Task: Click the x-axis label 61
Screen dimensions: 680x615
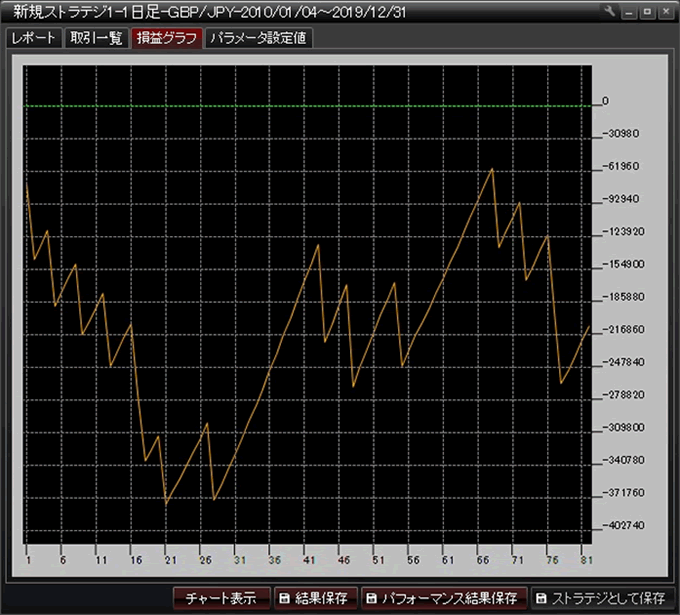Action: pos(448,560)
